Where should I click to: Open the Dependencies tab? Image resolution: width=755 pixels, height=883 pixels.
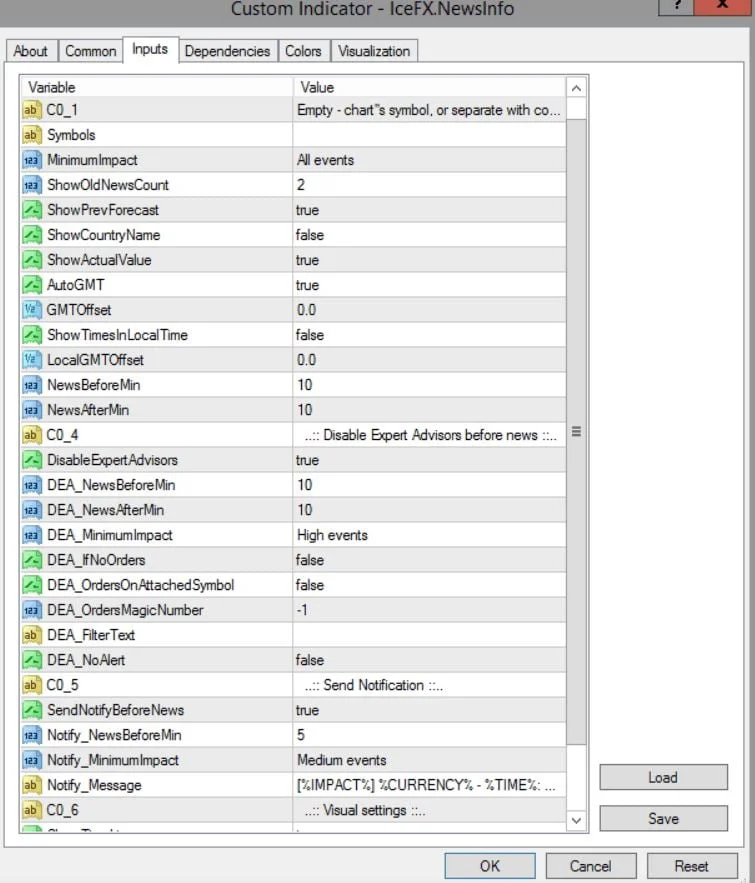[x=227, y=51]
